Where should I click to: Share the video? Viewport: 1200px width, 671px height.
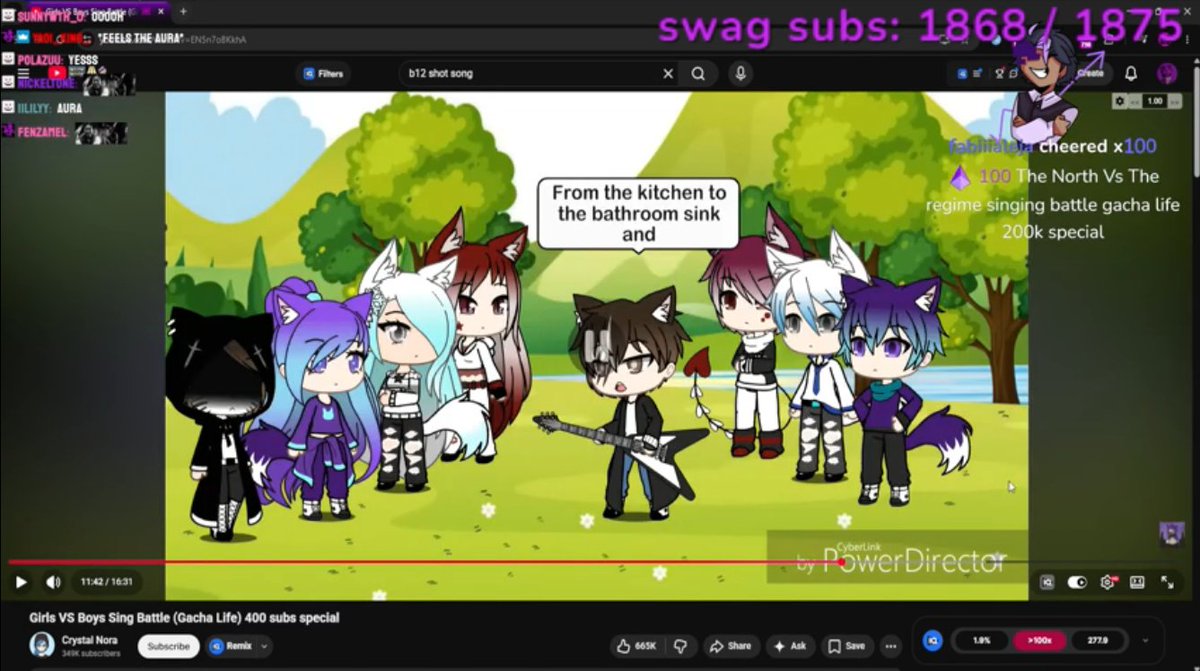[x=732, y=646]
